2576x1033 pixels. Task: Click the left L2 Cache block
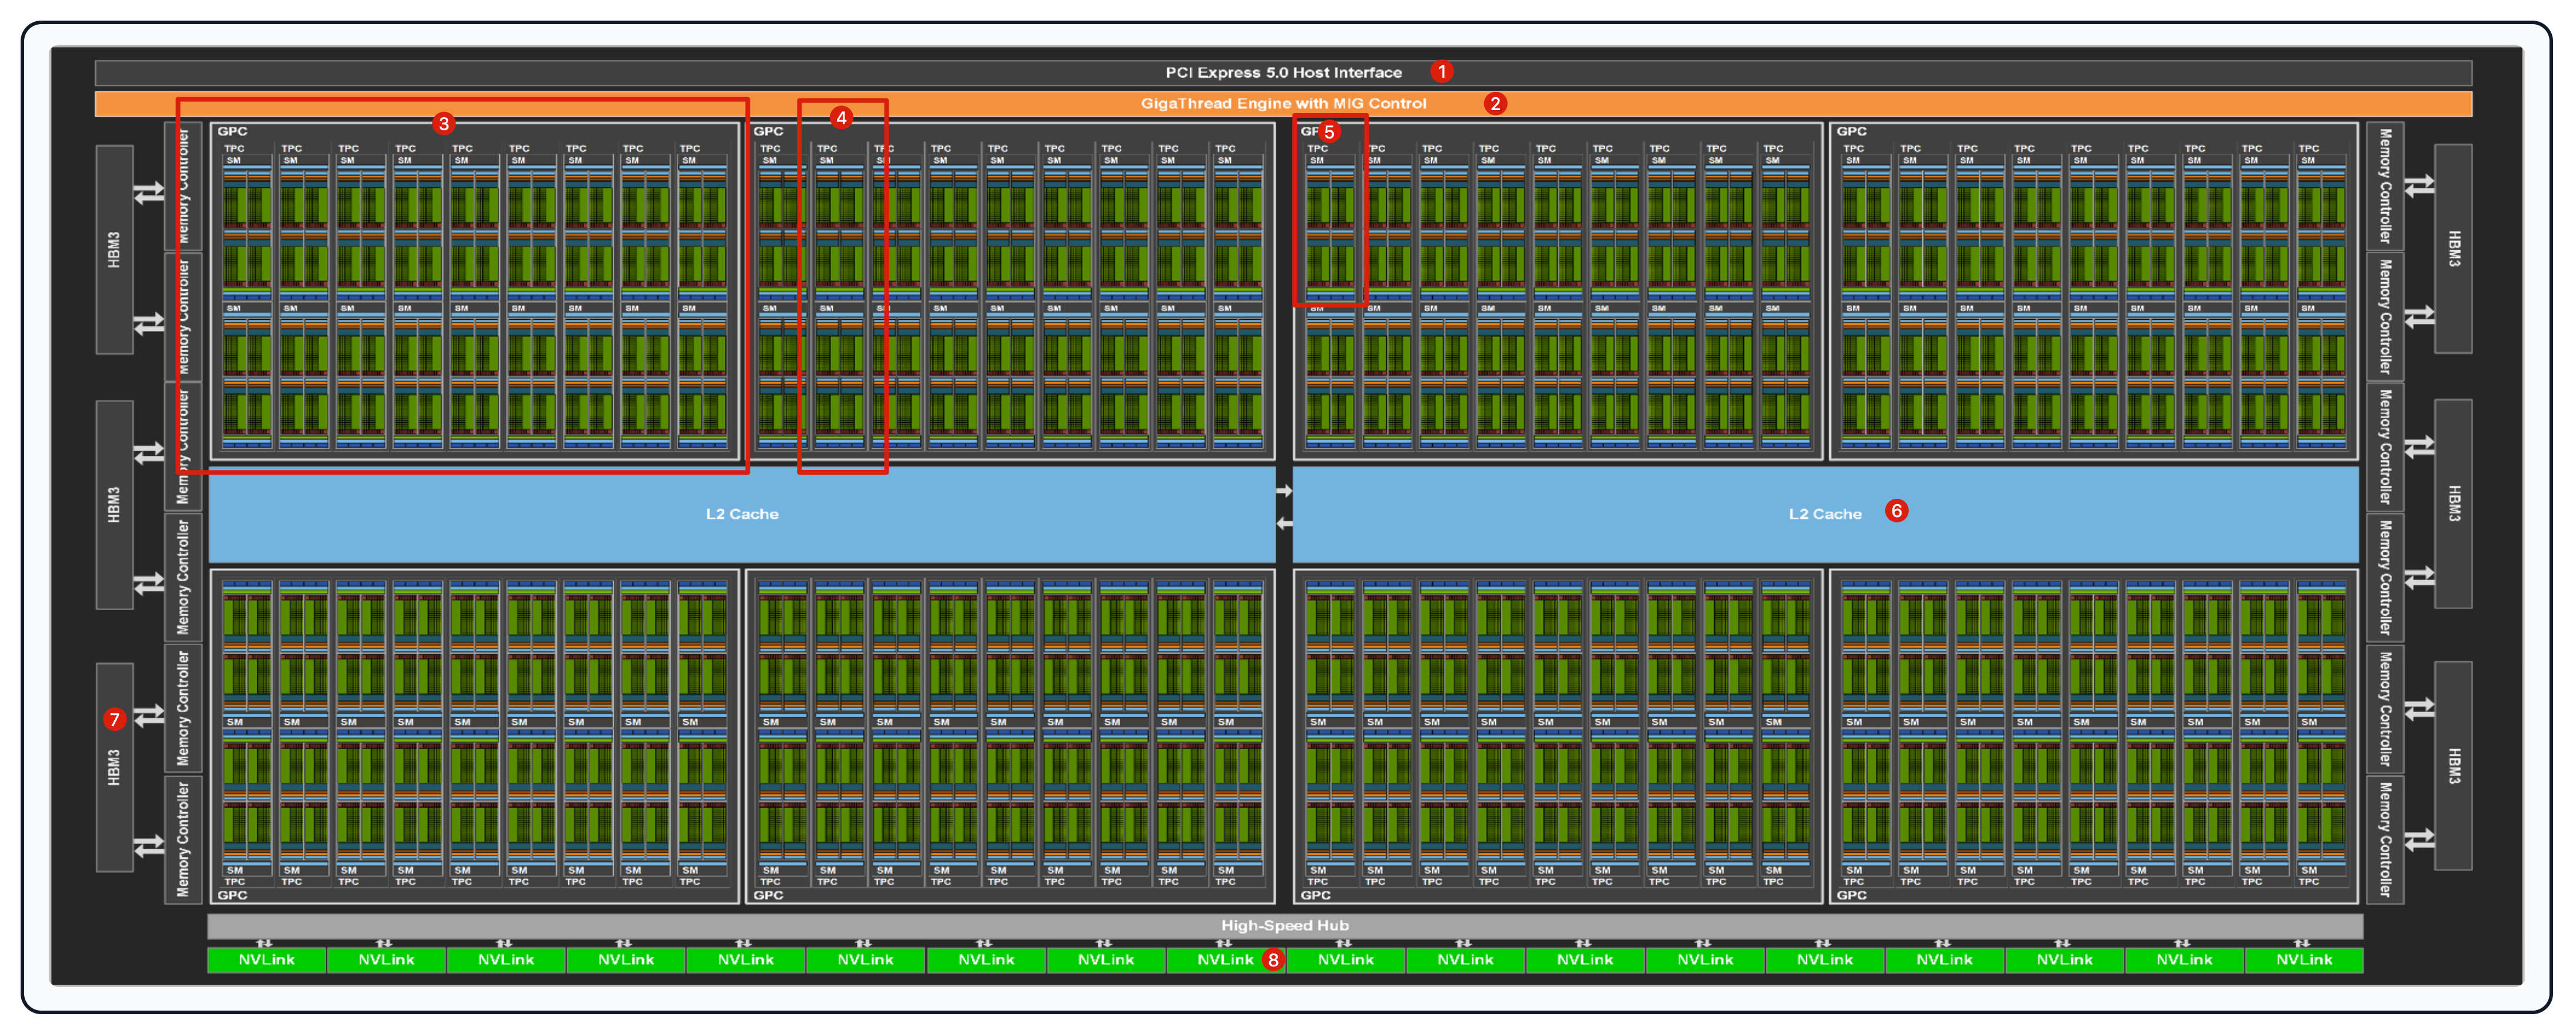pos(741,514)
